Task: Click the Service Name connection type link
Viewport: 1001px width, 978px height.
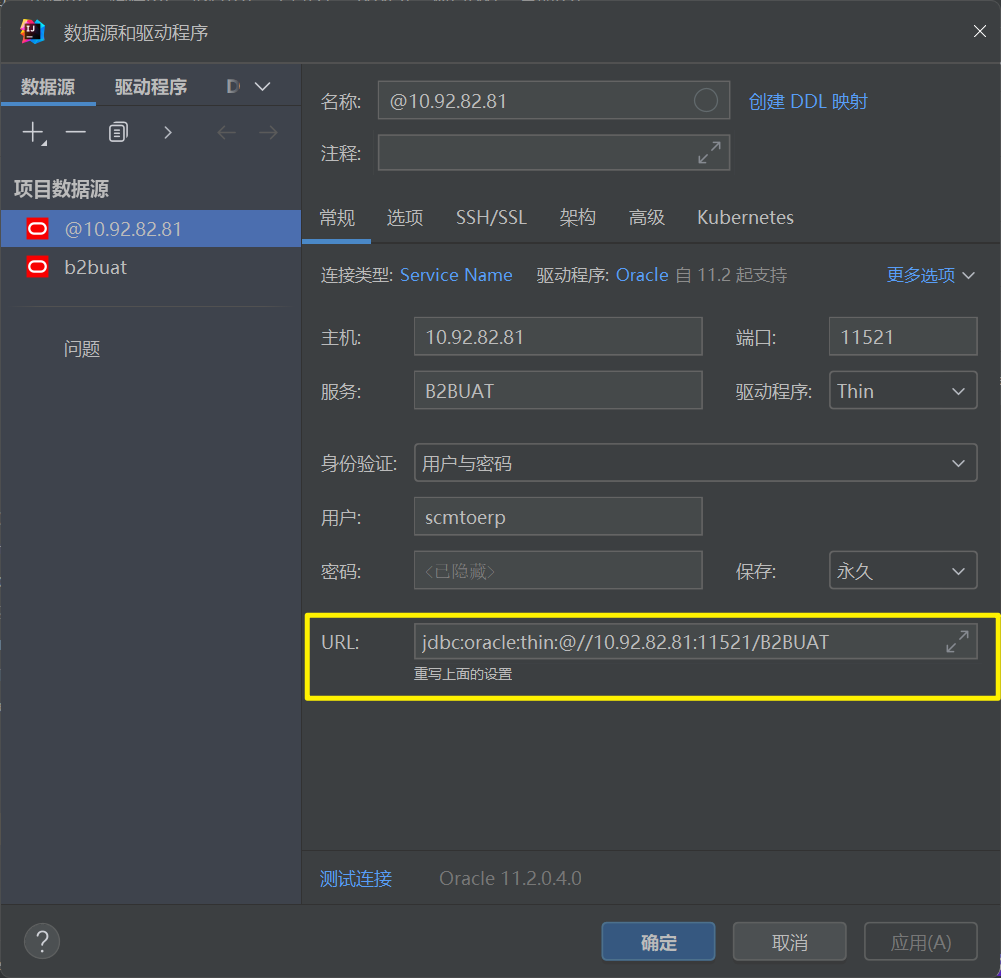Action: [456, 275]
